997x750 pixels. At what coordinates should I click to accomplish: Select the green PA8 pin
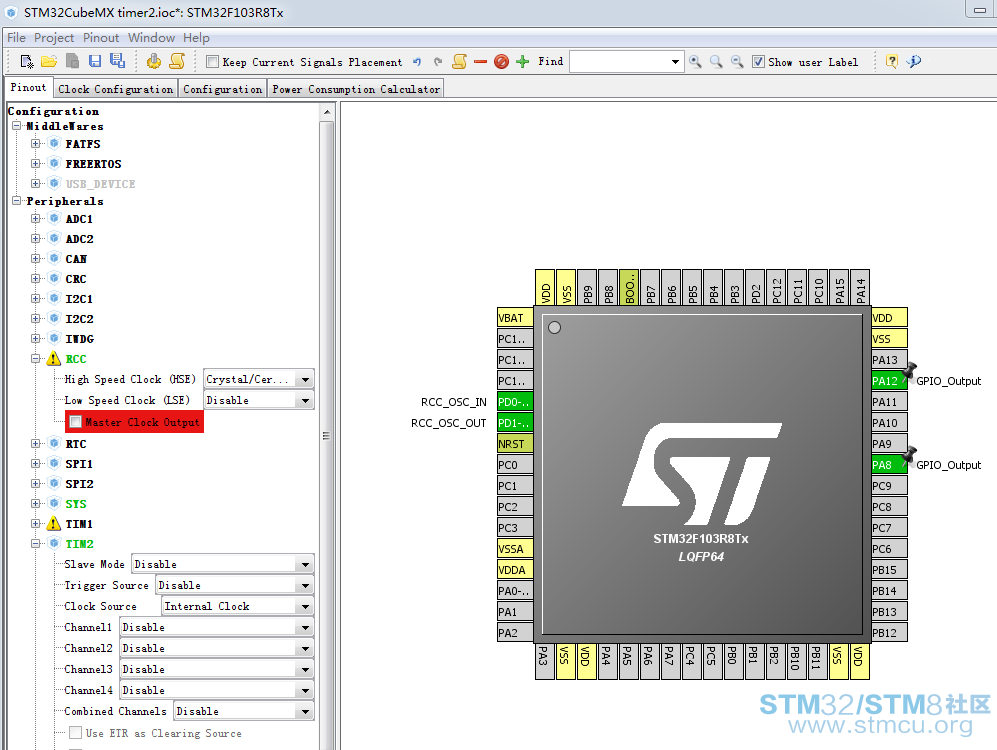[x=888, y=465]
